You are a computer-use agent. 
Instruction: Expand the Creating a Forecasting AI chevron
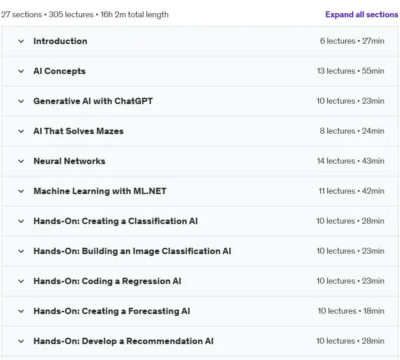[x=21, y=311]
